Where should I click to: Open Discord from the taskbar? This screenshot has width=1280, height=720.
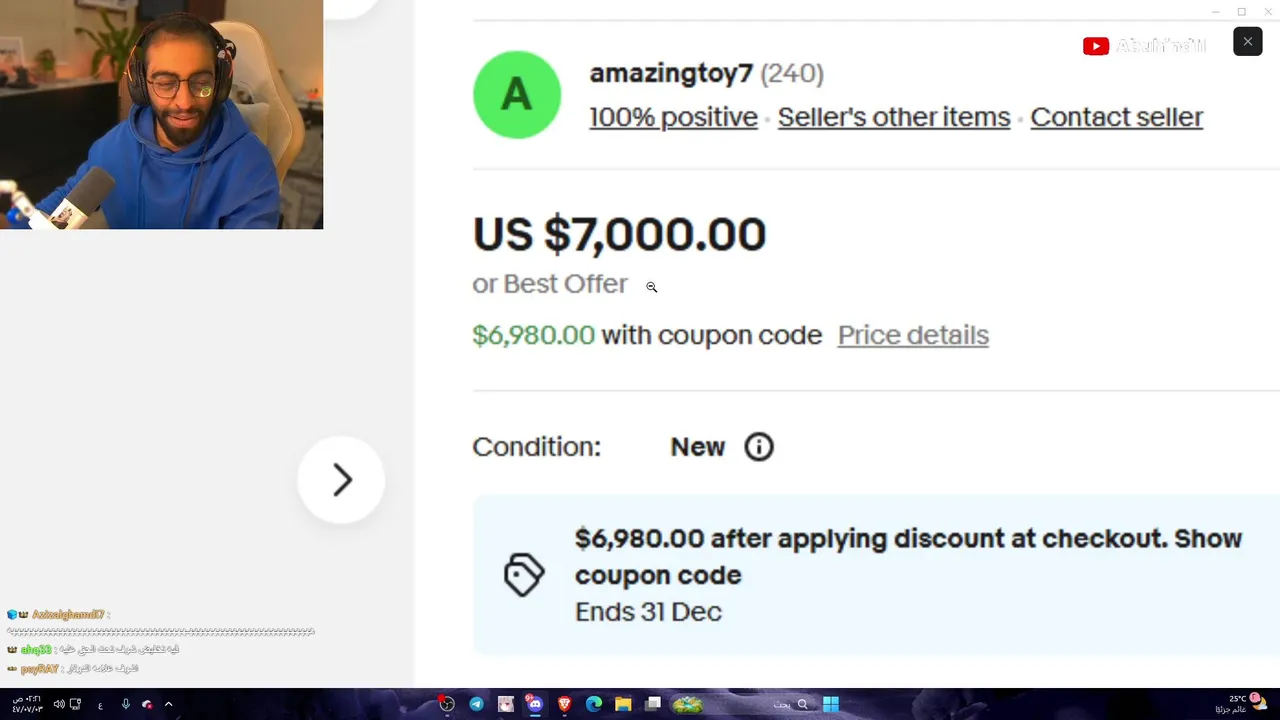[x=535, y=704]
